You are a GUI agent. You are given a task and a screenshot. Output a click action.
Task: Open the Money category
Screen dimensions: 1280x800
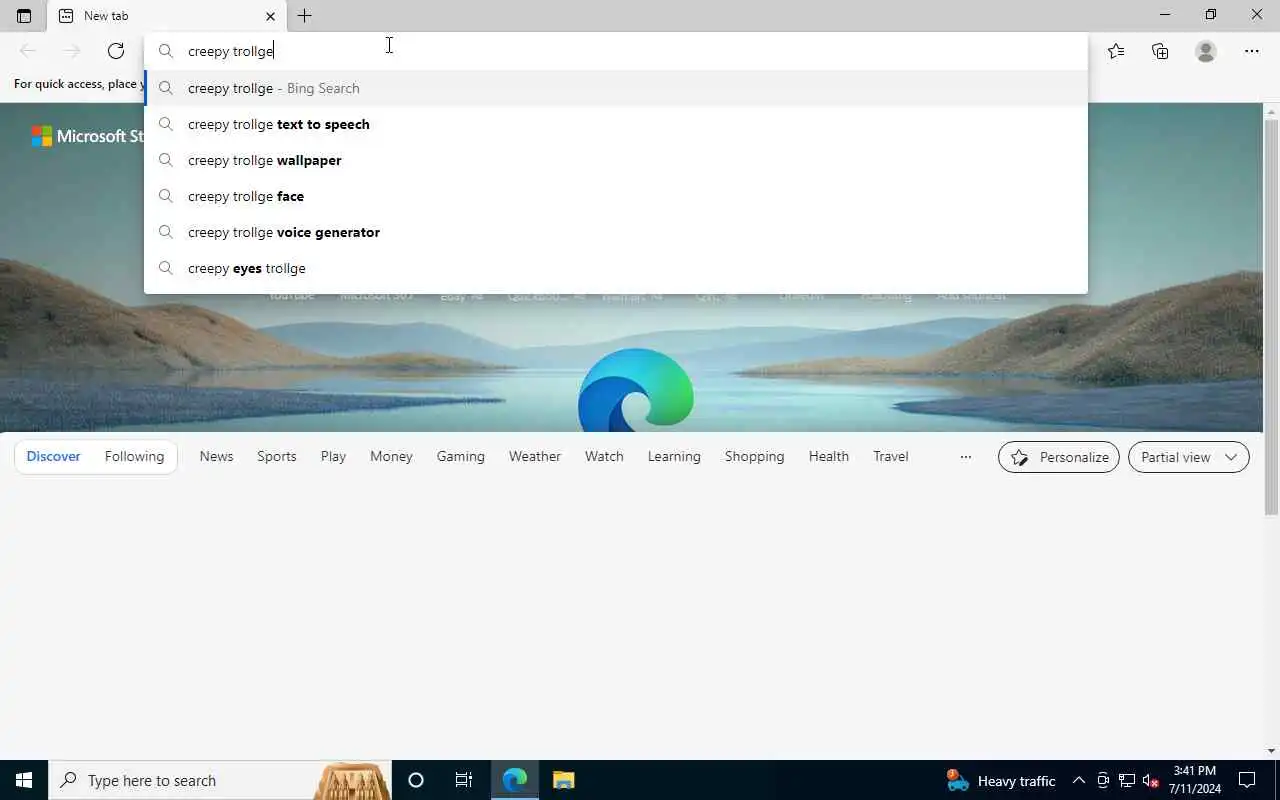391,456
